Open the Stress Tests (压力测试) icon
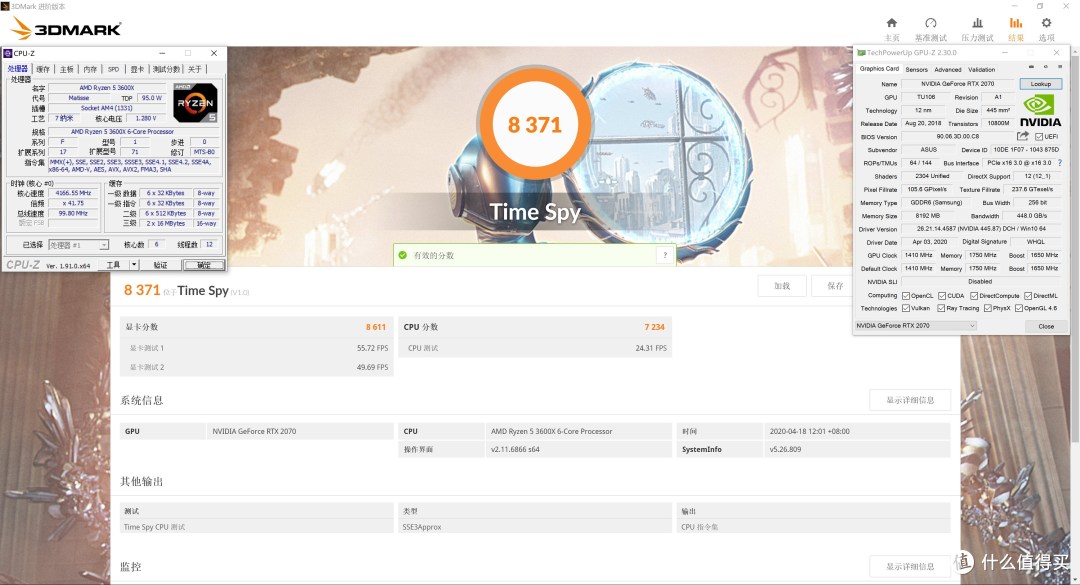Viewport: 1080px width, 585px height. coord(977,23)
